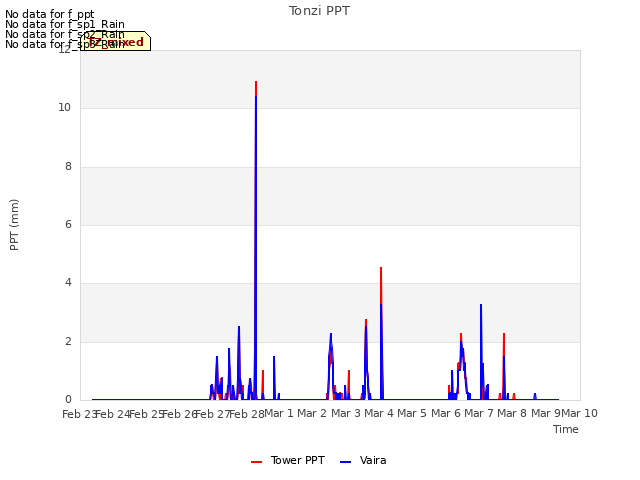Click the Mar 8 x-axis tick label

point(512,413)
